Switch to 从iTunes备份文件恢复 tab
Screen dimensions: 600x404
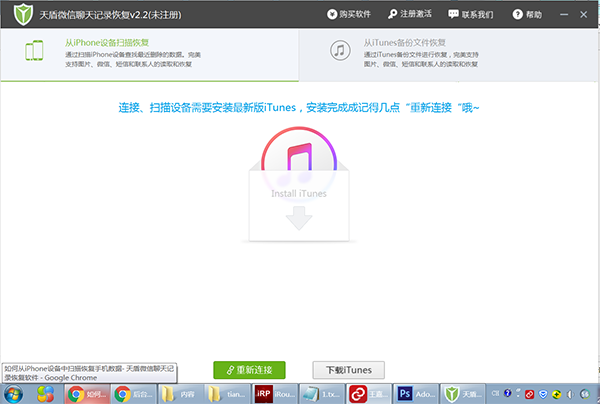[448, 55]
